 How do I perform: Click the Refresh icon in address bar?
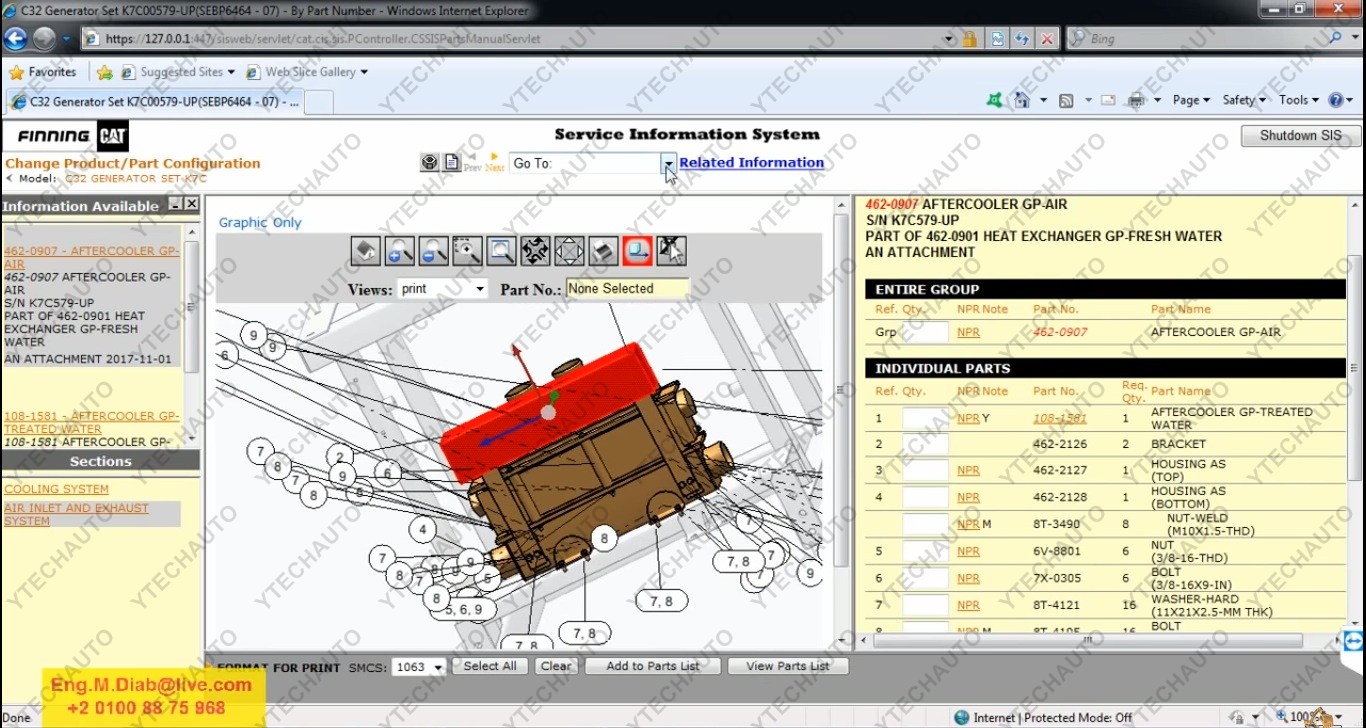pyautogui.click(x=1021, y=39)
